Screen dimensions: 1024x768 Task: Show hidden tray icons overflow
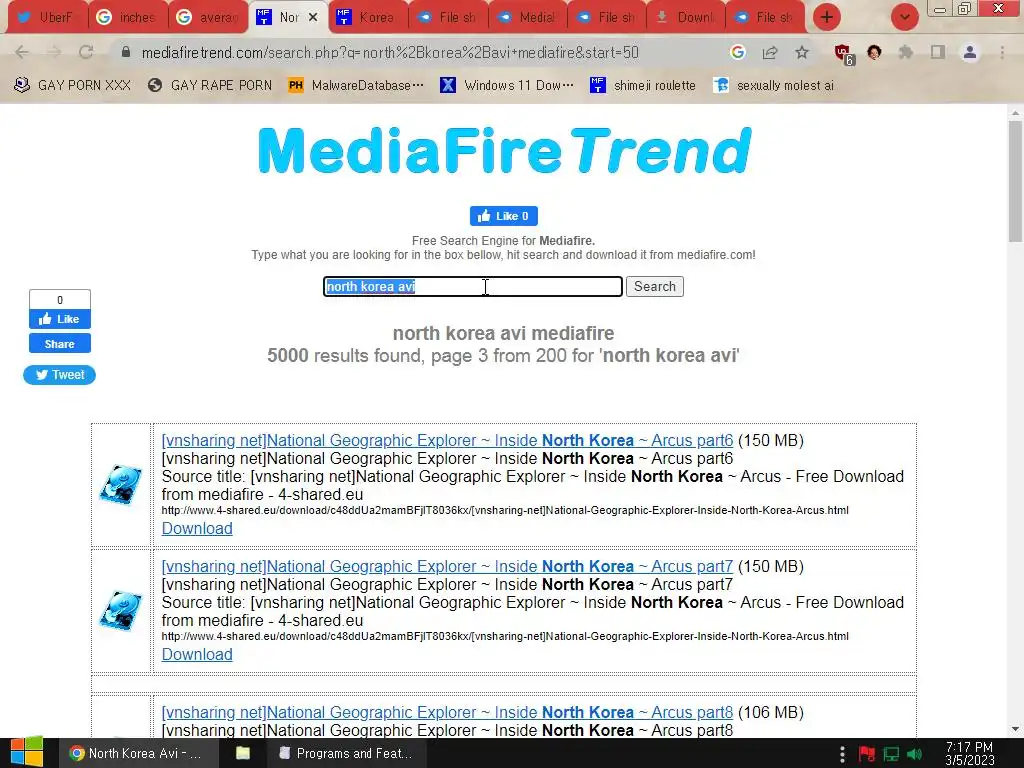pyautogui.click(x=842, y=754)
